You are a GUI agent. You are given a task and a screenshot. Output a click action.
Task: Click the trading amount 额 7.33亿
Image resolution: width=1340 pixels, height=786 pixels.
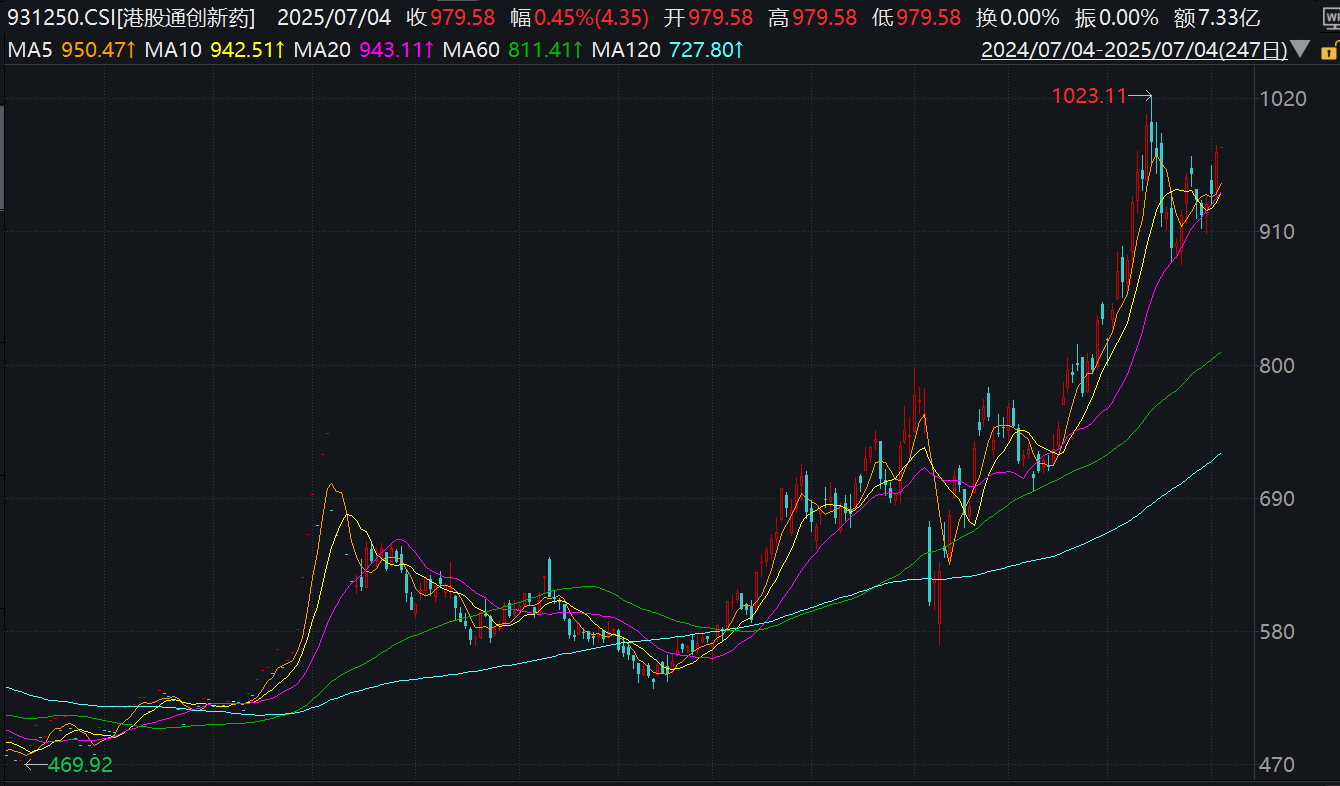1217,17
